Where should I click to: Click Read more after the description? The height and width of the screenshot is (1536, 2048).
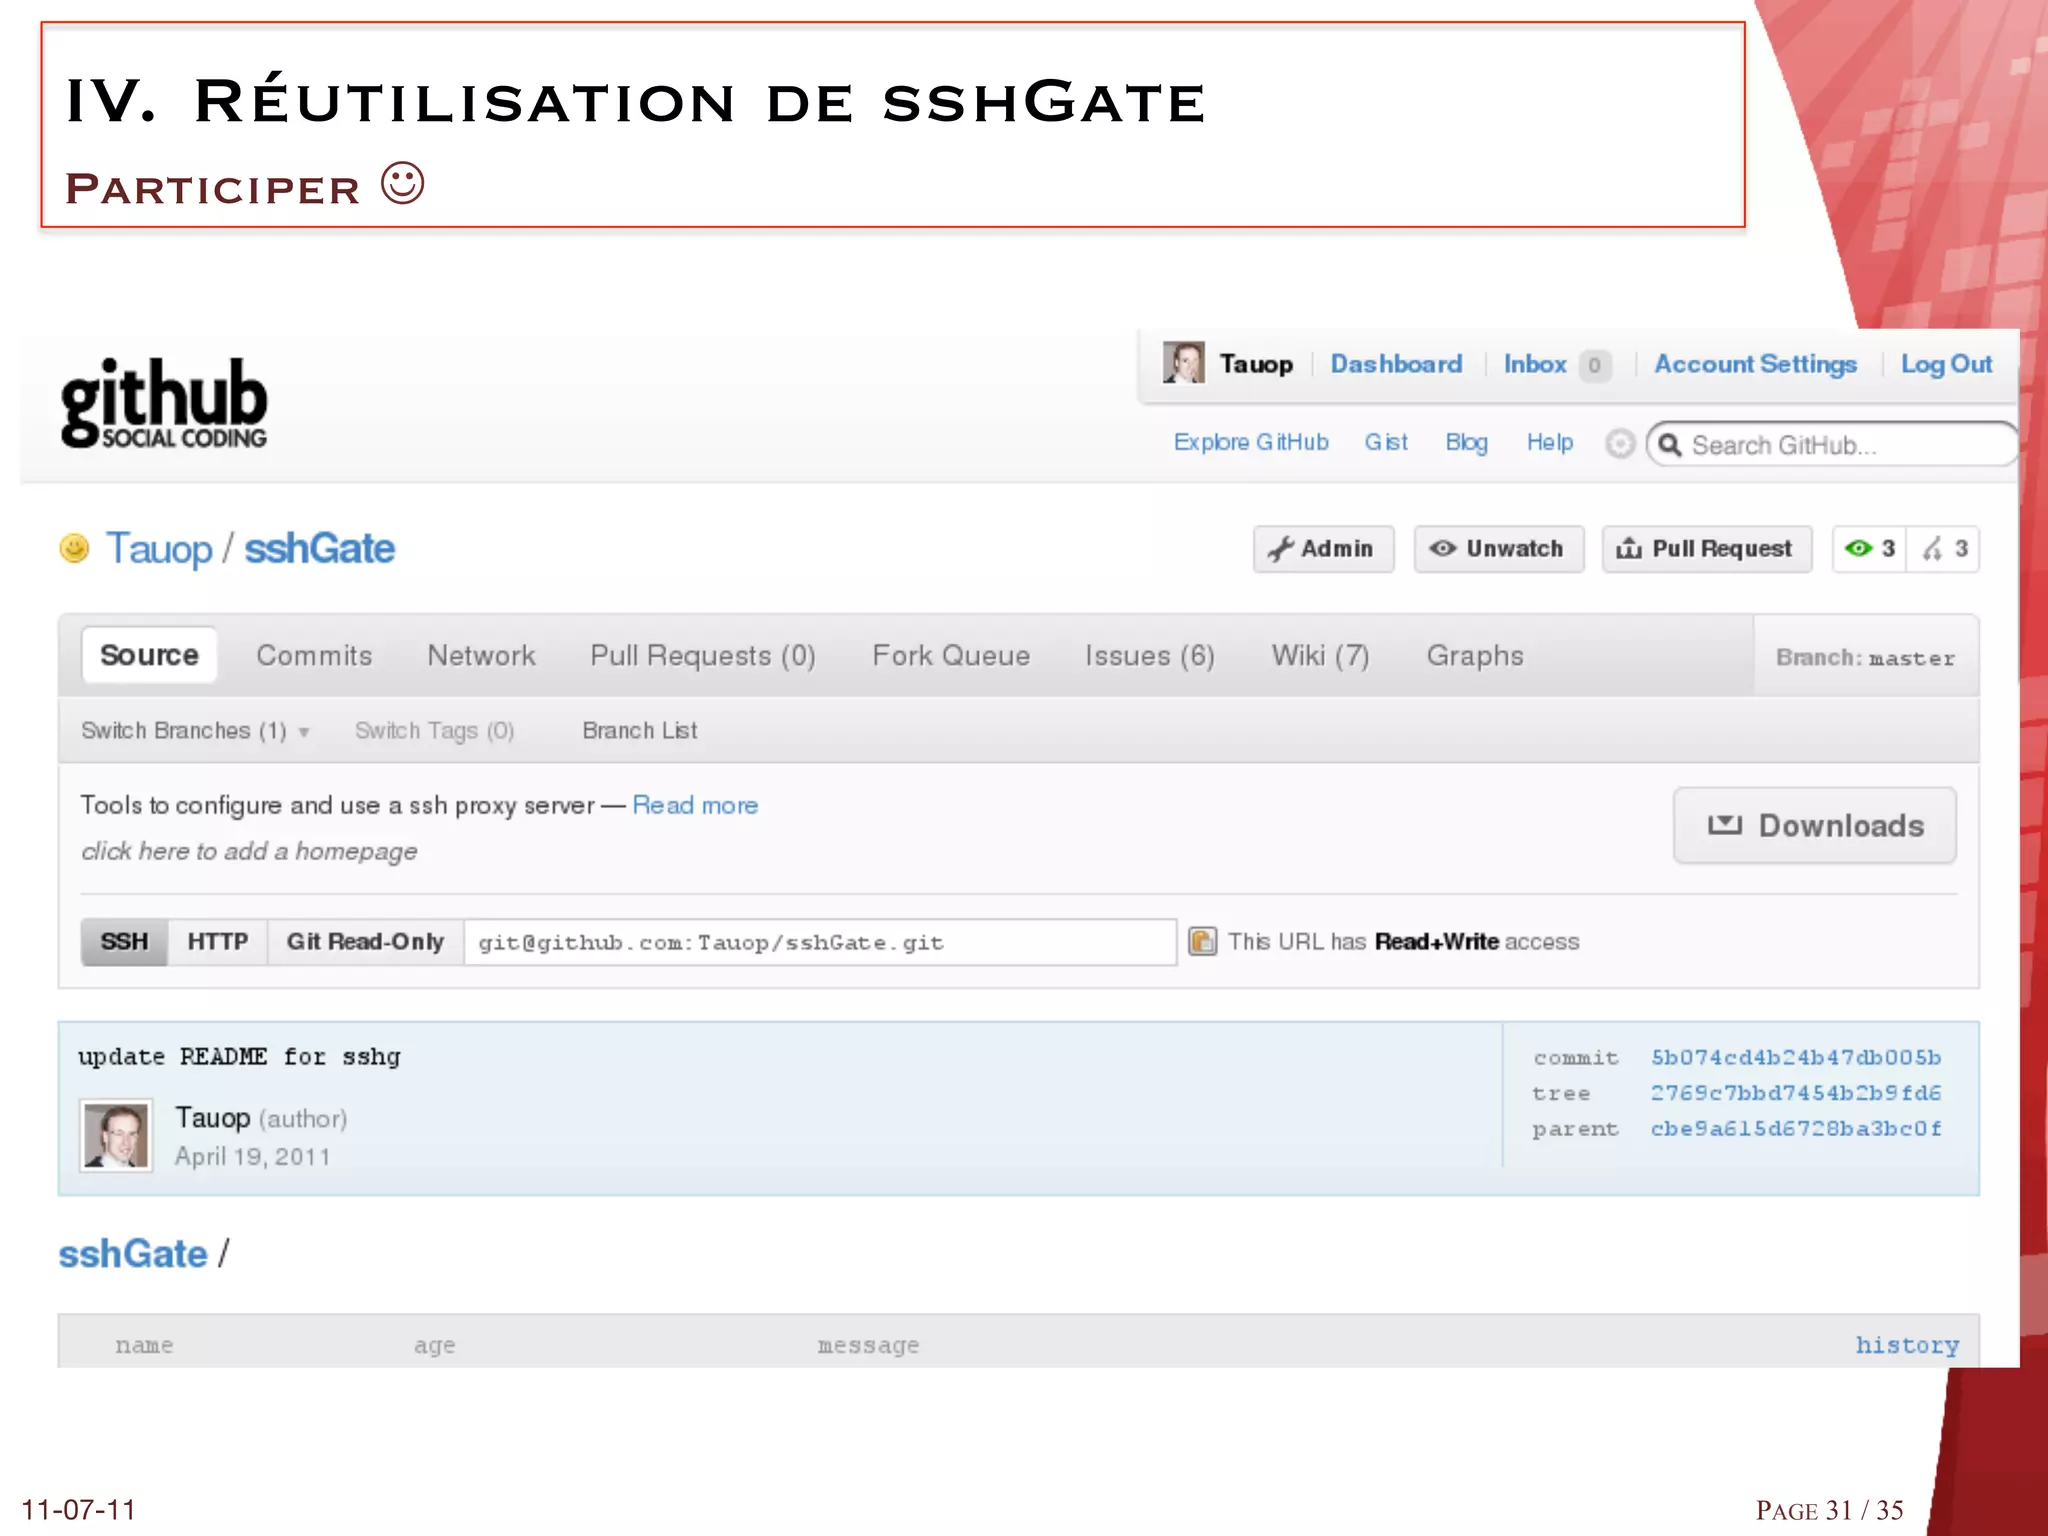pyautogui.click(x=695, y=805)
